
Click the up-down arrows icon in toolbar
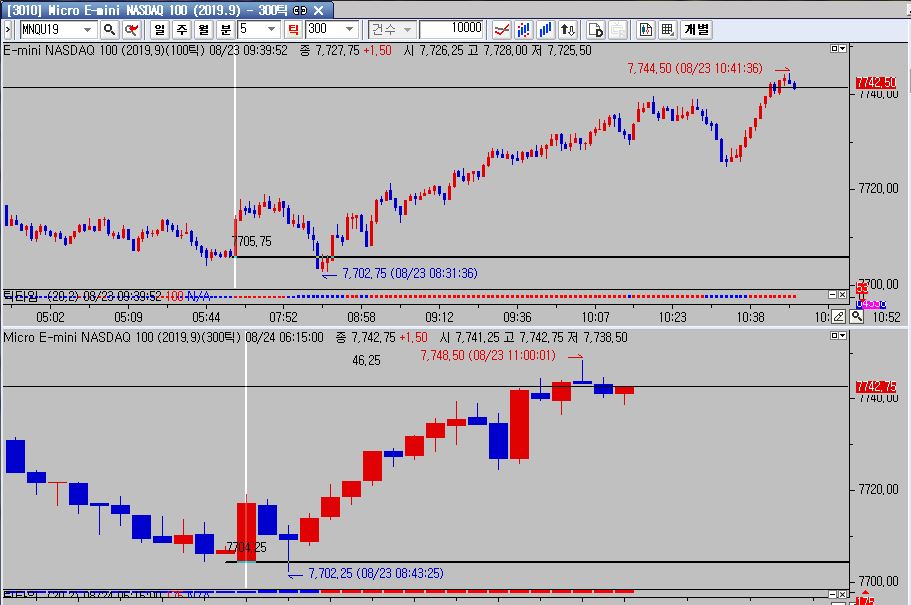(x=570, y=30)
